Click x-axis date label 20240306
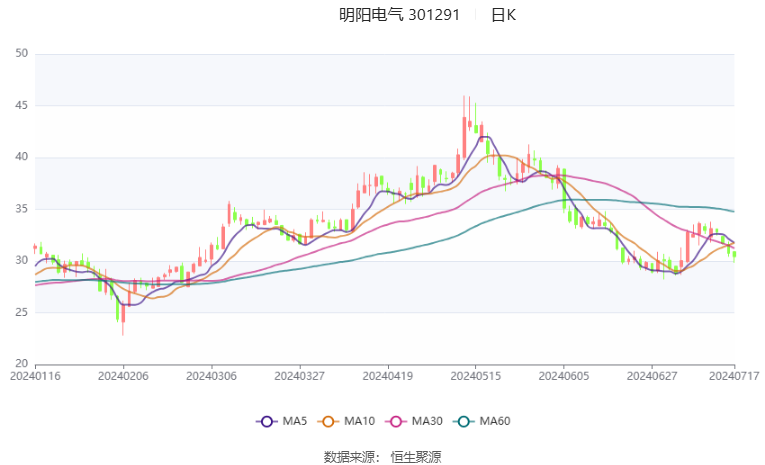765x465 pixels. tap(211, 376)
